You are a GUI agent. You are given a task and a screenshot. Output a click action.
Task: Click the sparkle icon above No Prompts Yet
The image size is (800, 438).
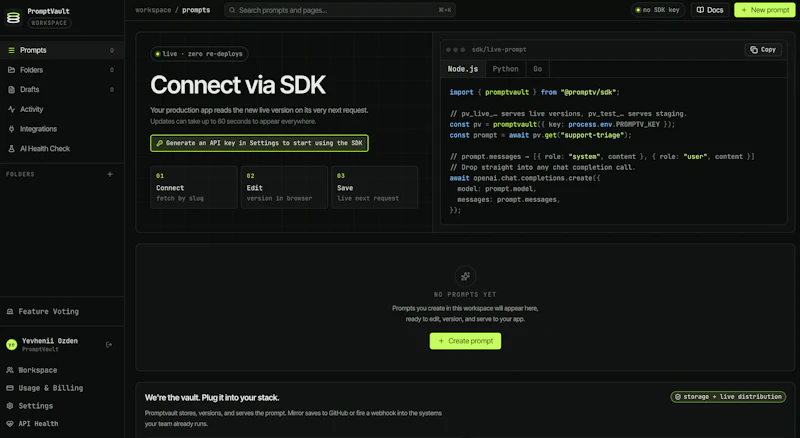465,276
